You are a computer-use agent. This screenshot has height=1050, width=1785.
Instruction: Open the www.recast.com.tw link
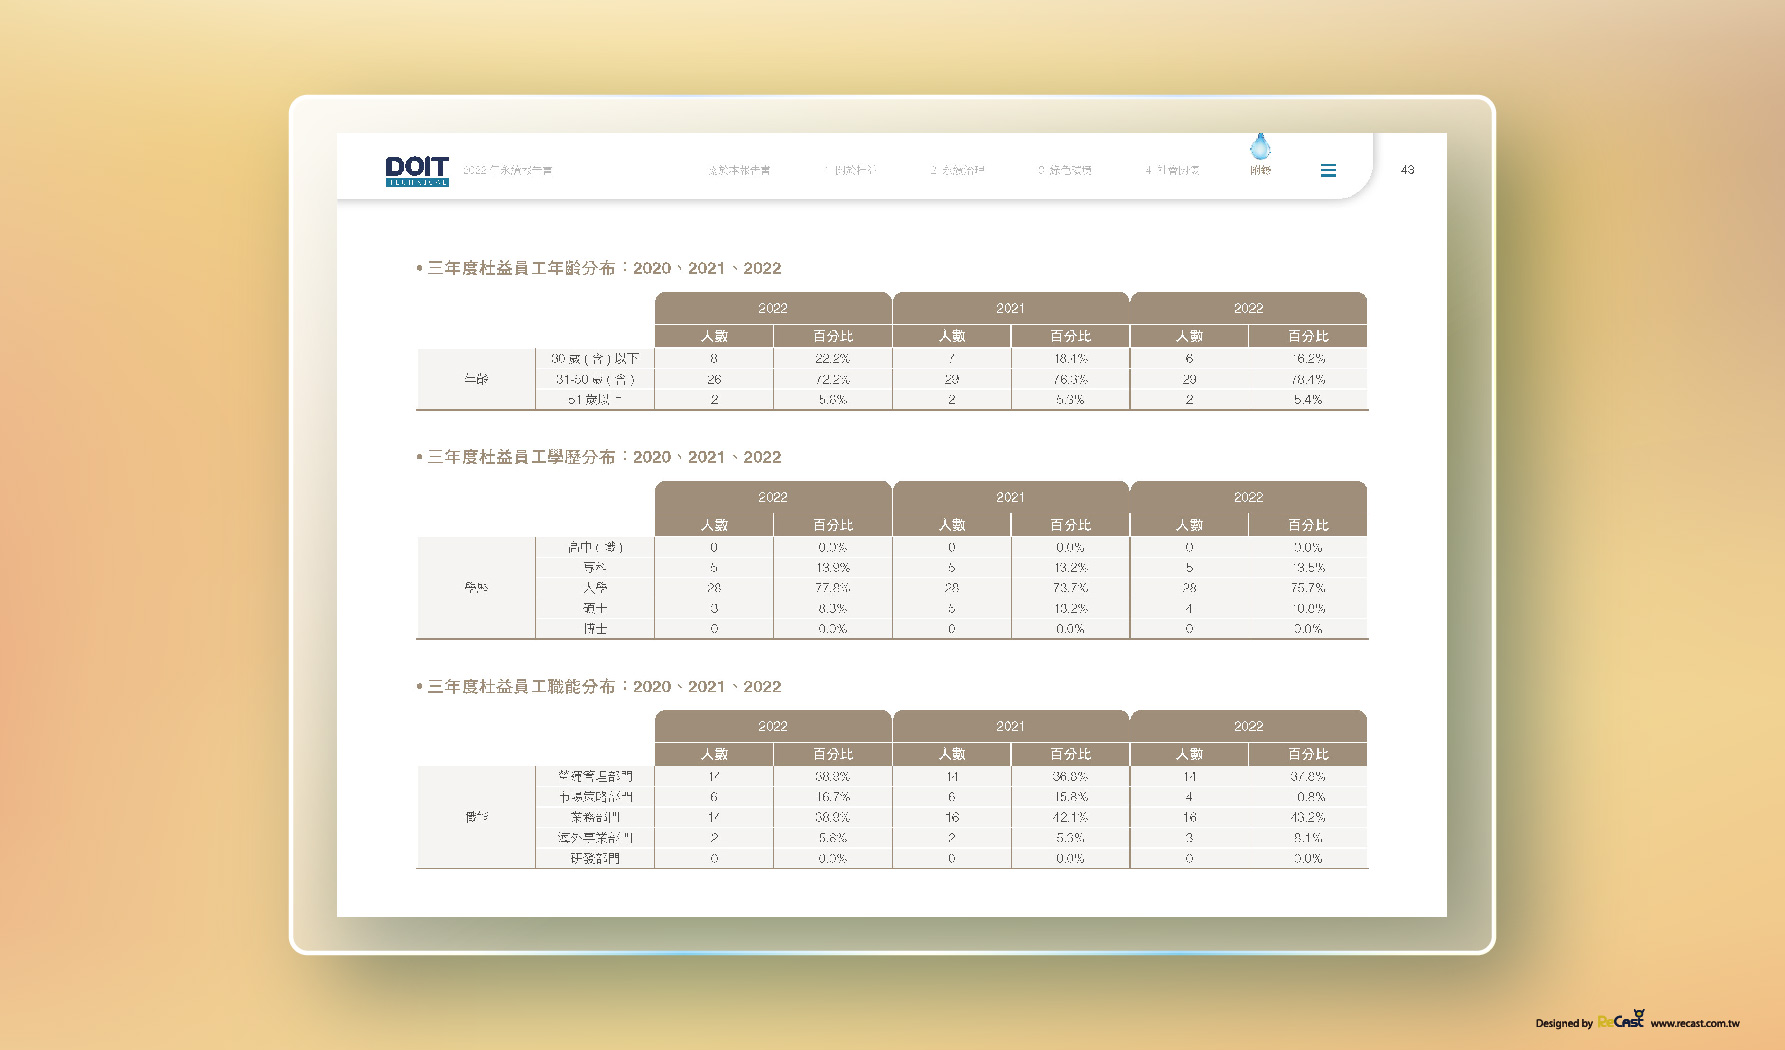click(x=1695, y=1023)
